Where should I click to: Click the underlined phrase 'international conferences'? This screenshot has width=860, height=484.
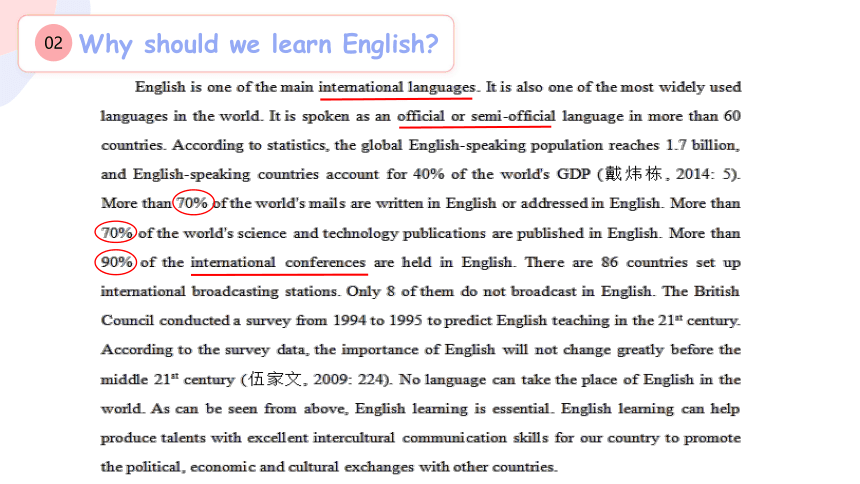278,262
